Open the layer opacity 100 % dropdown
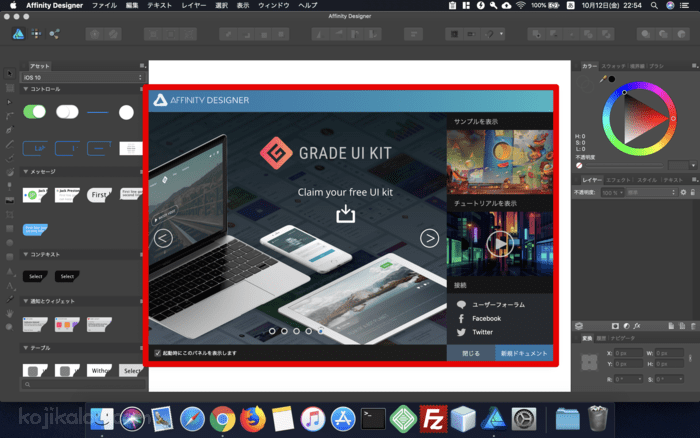This screenshot has height=438, width=700. click(612, 192)
